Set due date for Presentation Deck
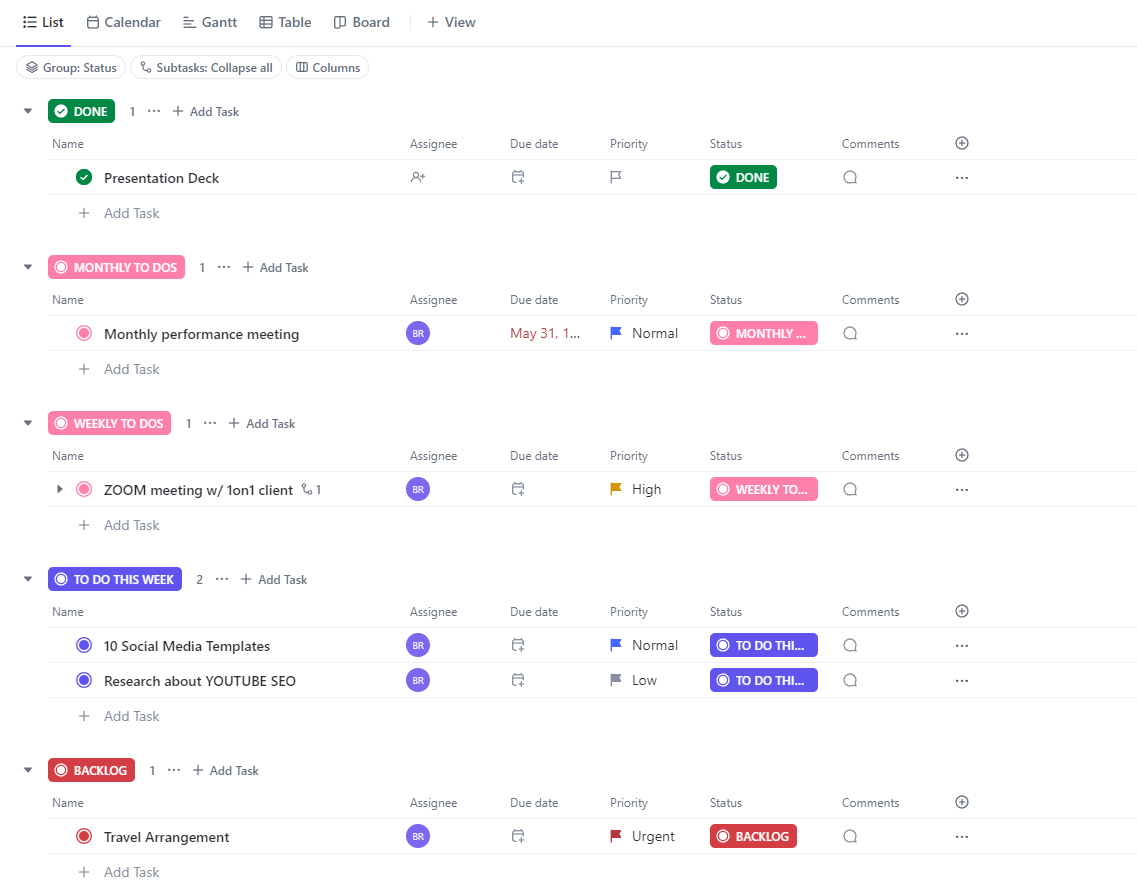The height and width of the screenshot is (882, 1137). [x=518, y=177]
